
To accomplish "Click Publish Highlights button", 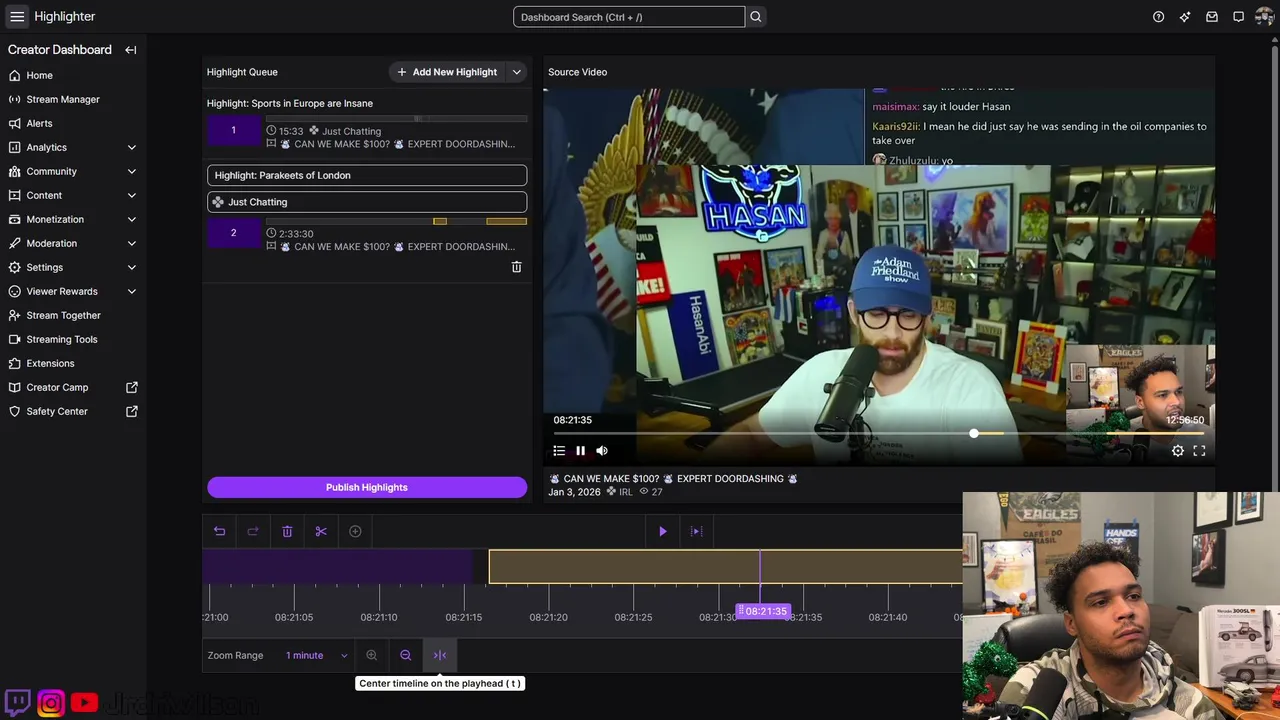I will [x=367, y=487].
